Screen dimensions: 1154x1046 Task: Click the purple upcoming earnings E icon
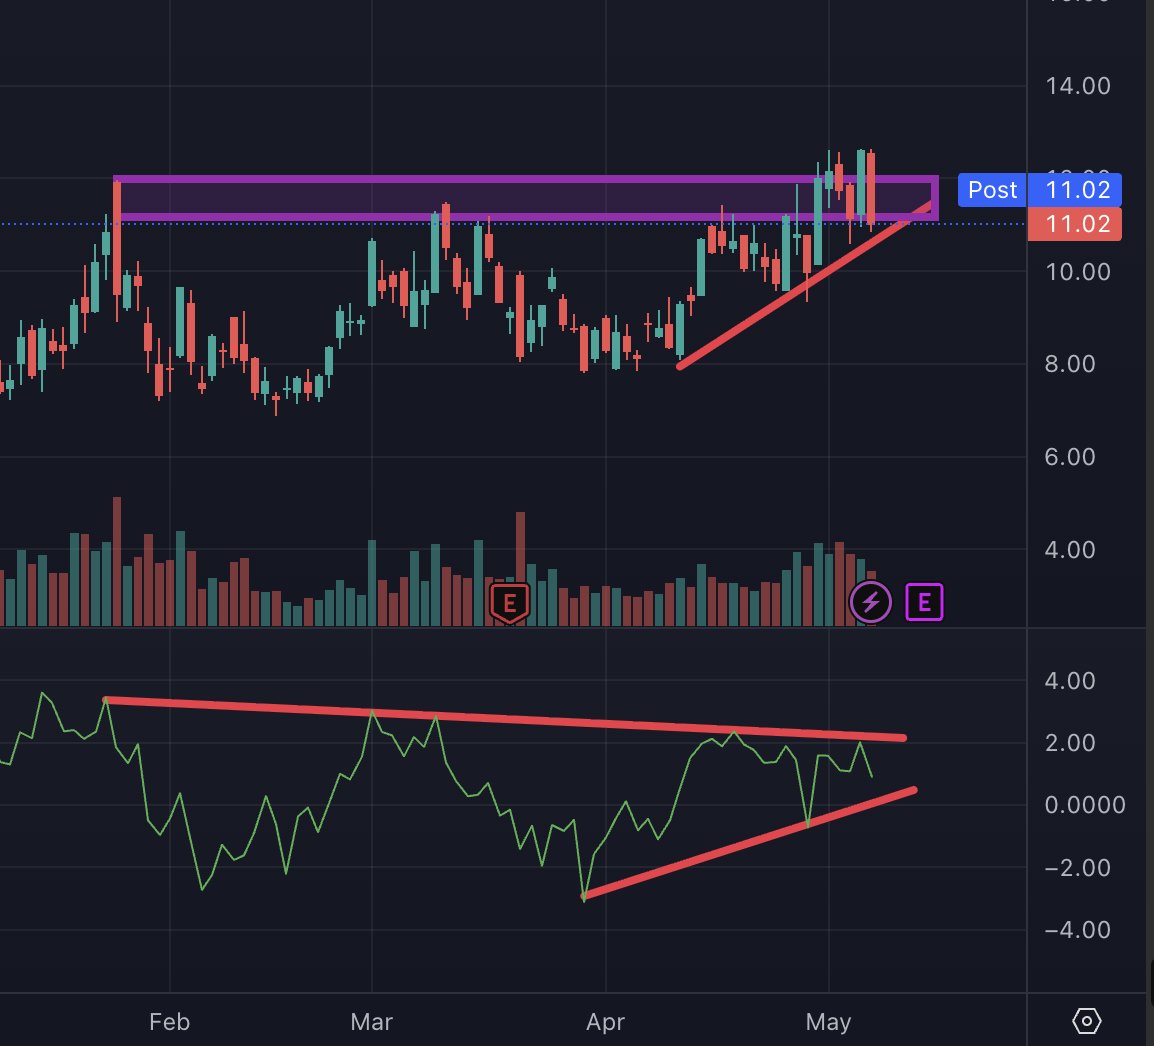coord(924,602)
